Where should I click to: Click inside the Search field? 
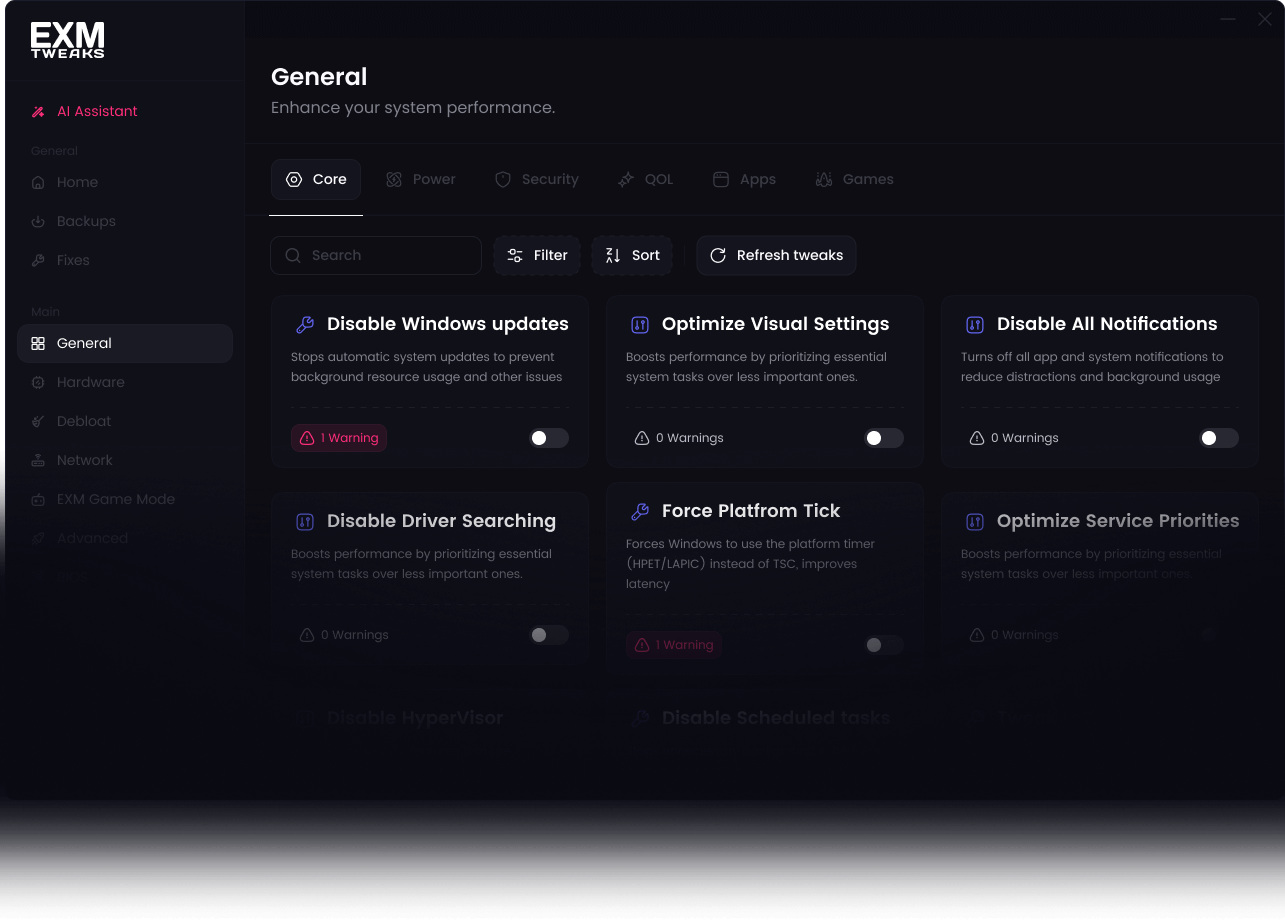pyautogui.click(x=376, y=255)
